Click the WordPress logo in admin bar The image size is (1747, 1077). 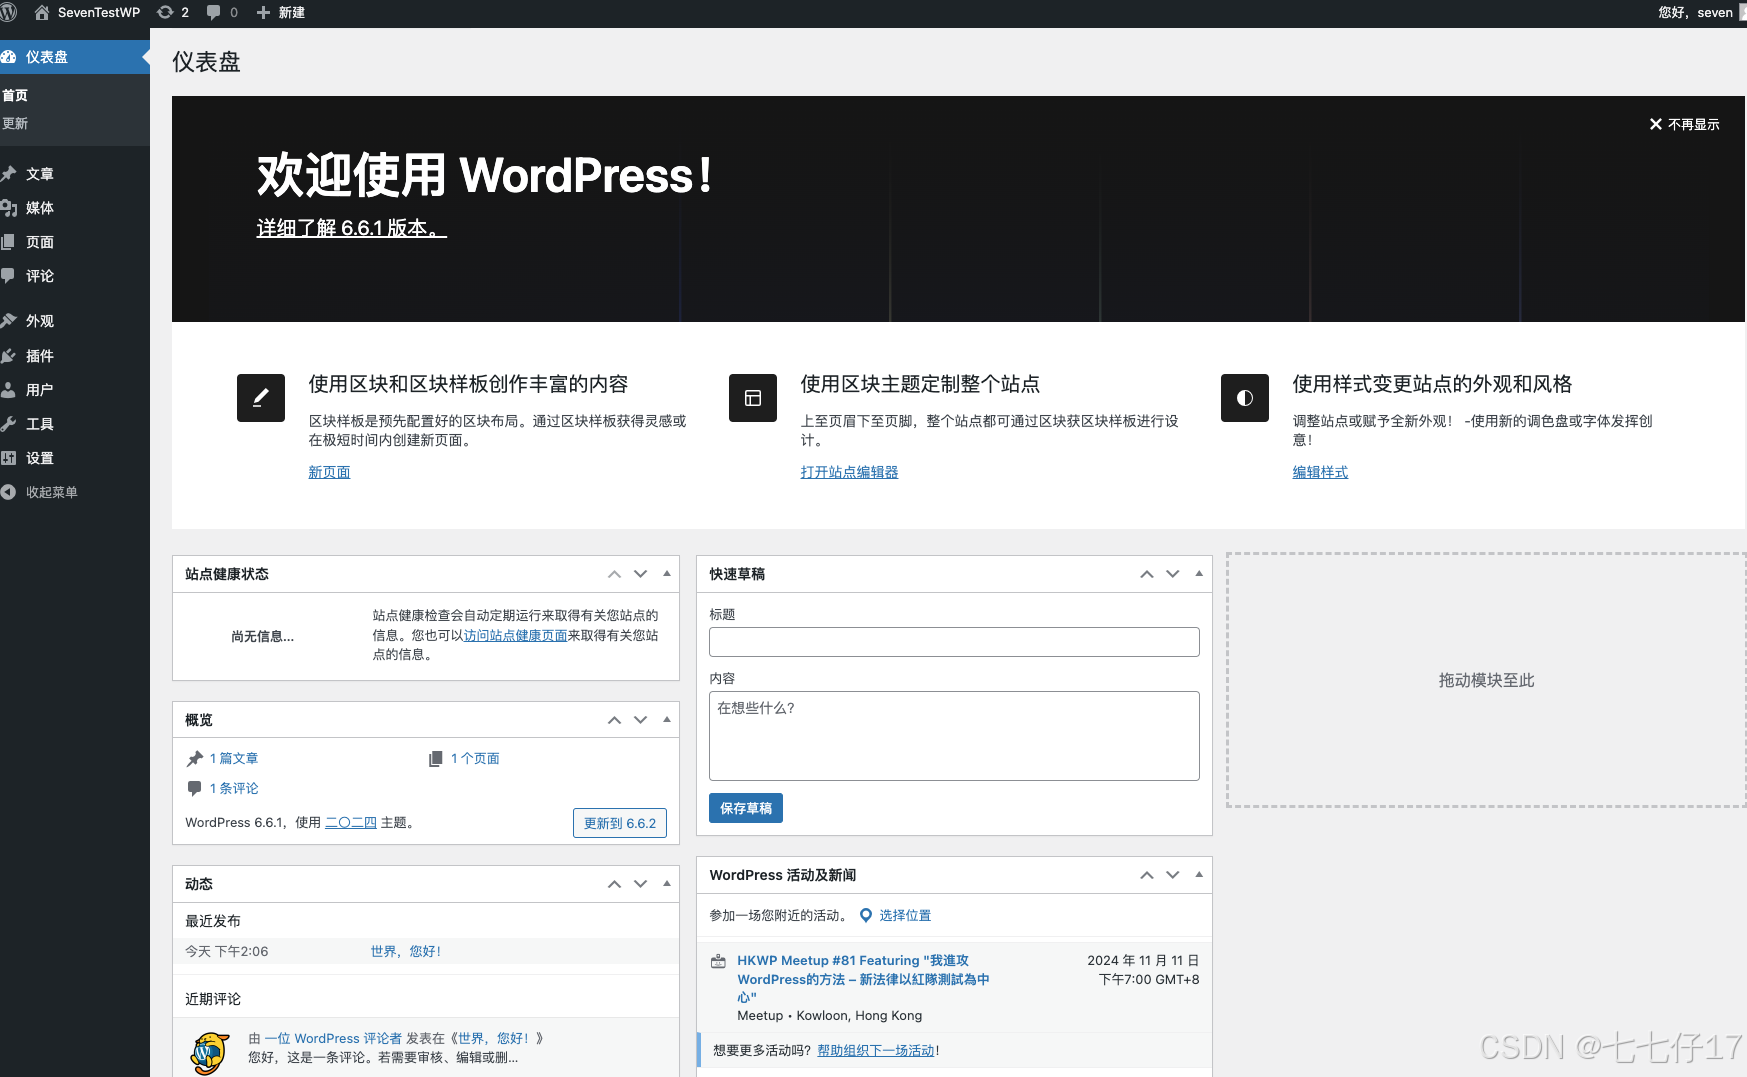point(9,13)
